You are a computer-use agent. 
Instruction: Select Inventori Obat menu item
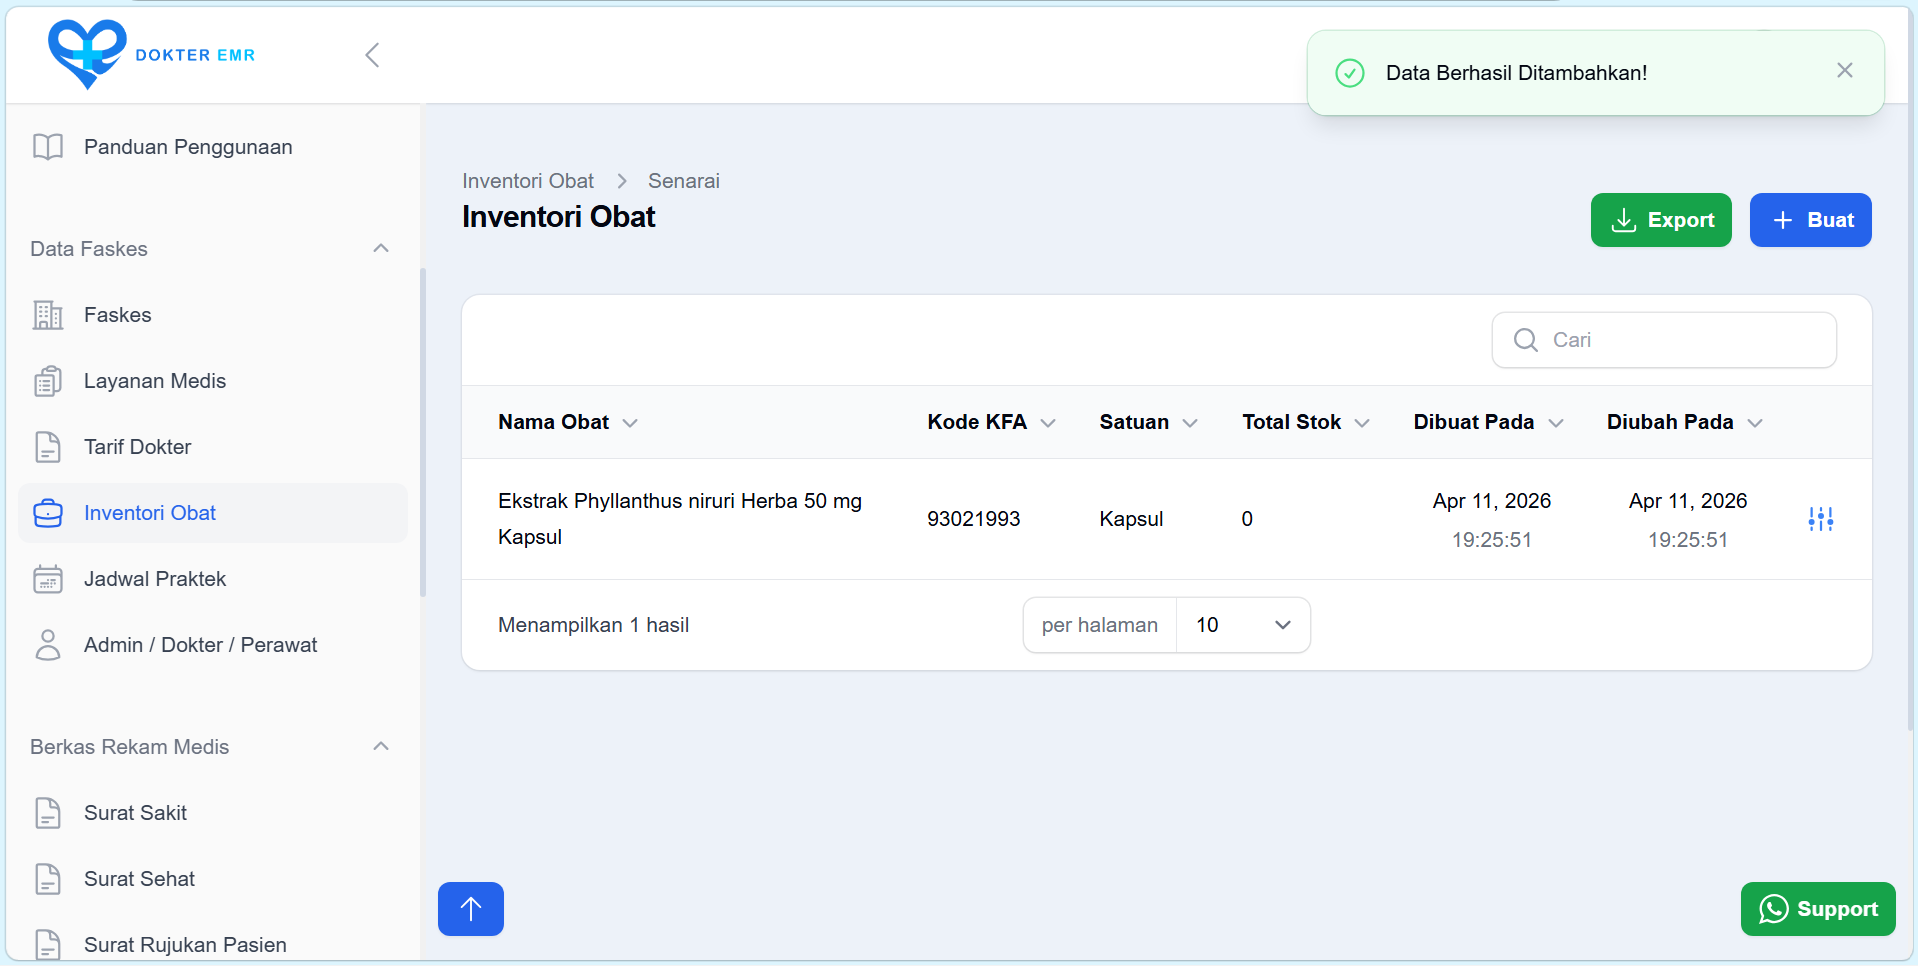click(x=213, y=513)
